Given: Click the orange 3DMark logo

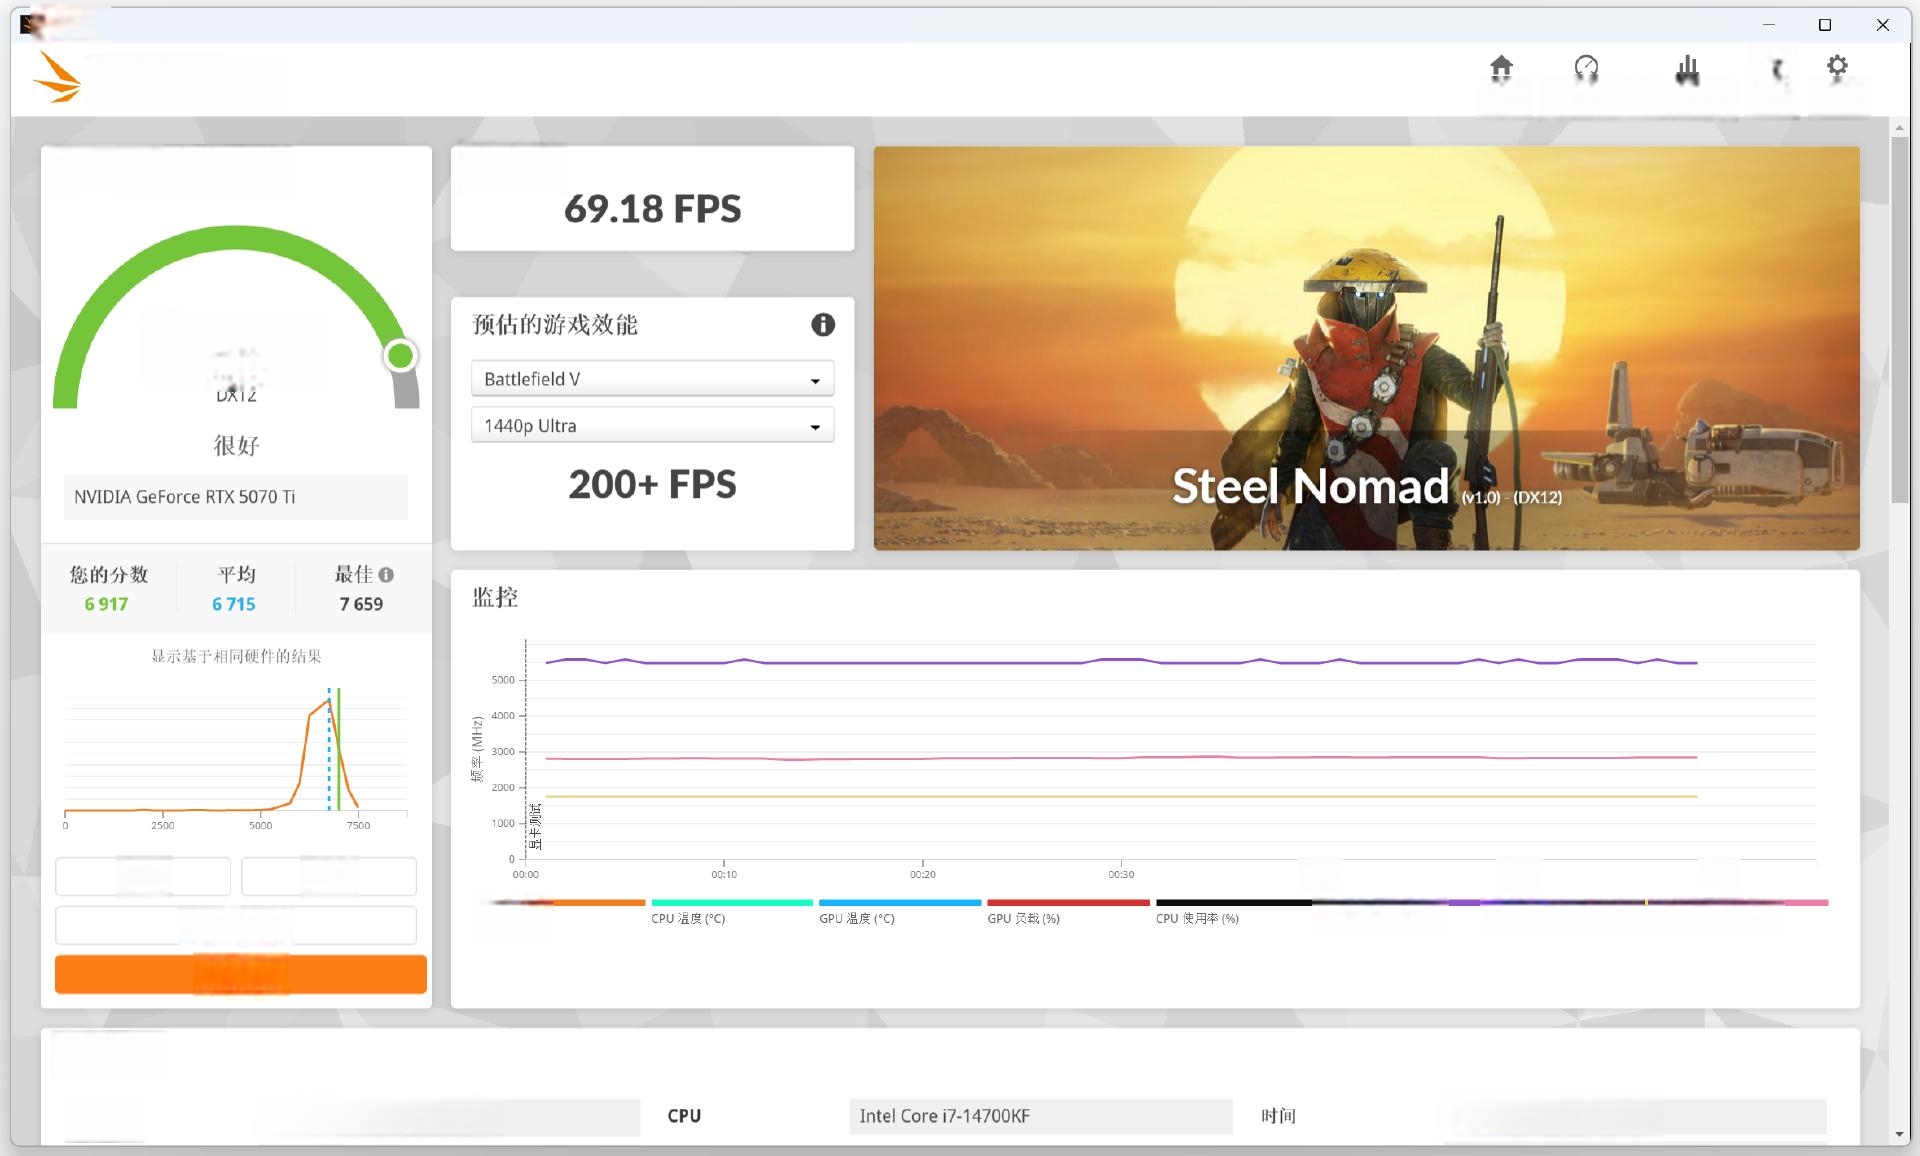Looking at the screenshot, I should 57,77.
